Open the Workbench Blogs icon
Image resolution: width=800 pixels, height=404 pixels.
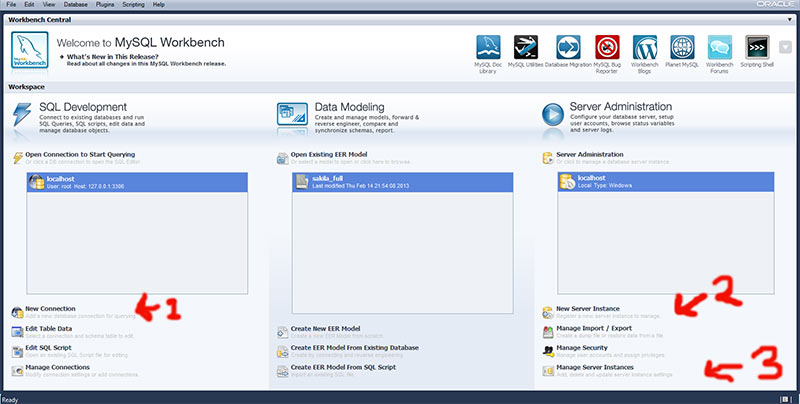click(645, 47)
